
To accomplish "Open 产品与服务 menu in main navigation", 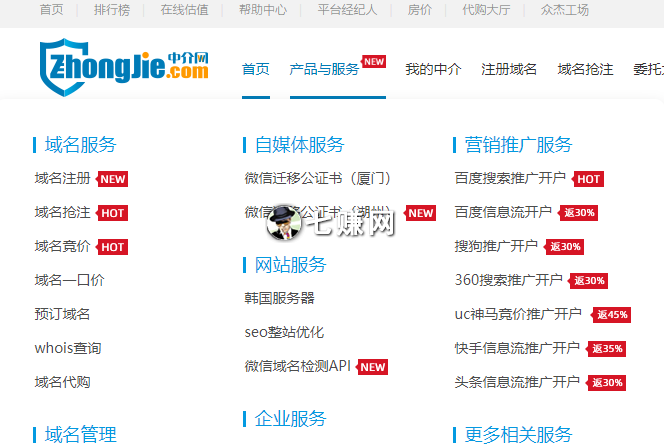I will pos(324,69).
